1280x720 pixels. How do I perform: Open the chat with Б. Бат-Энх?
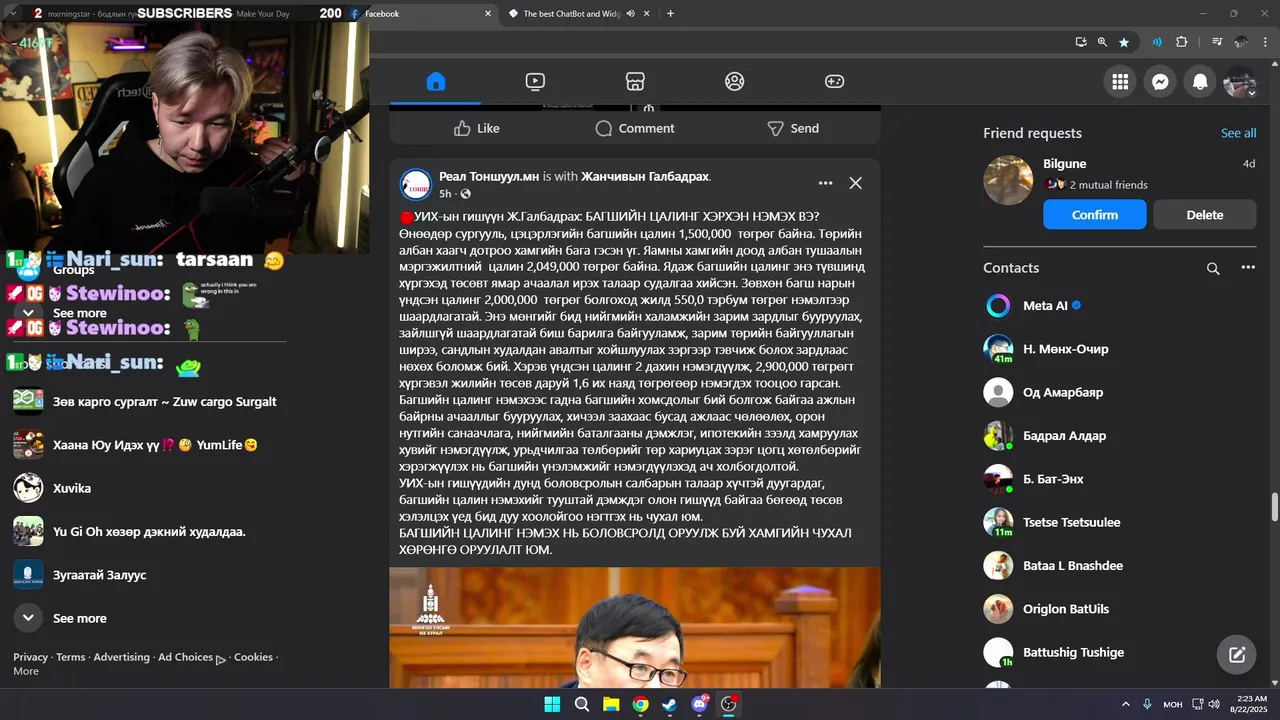click(x=1120, y=479)
